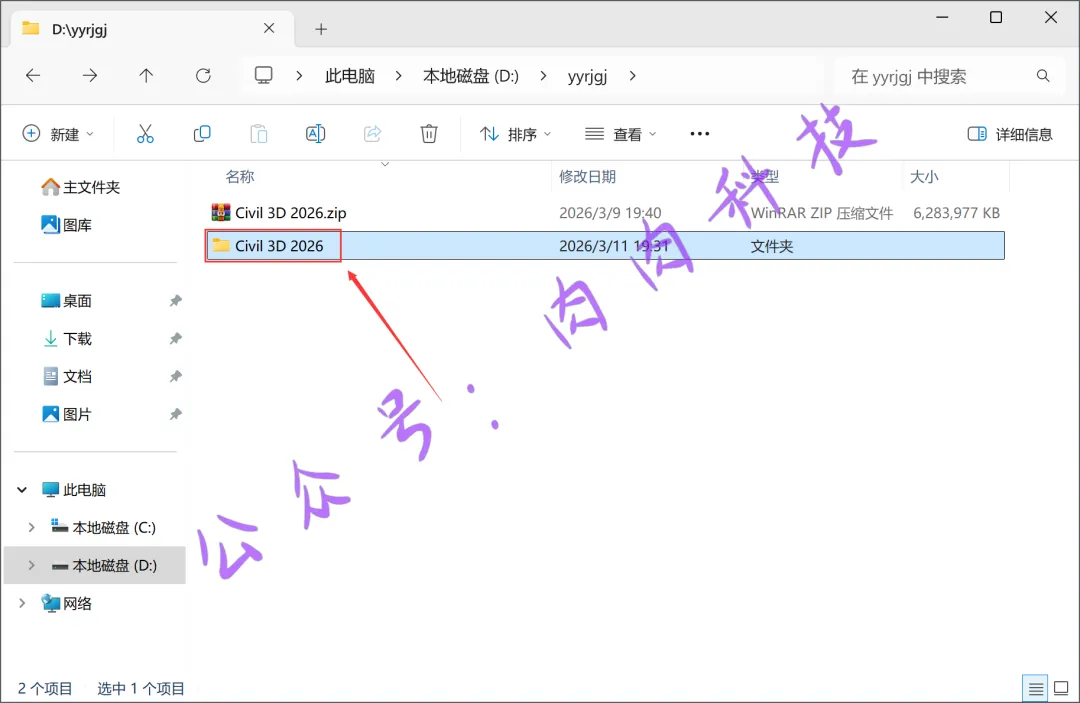Image resolution: width=1080 pixels, height=703 pixels.
Task: Collapse the 此电脑 tree node
Action: (x=22, y=490)
